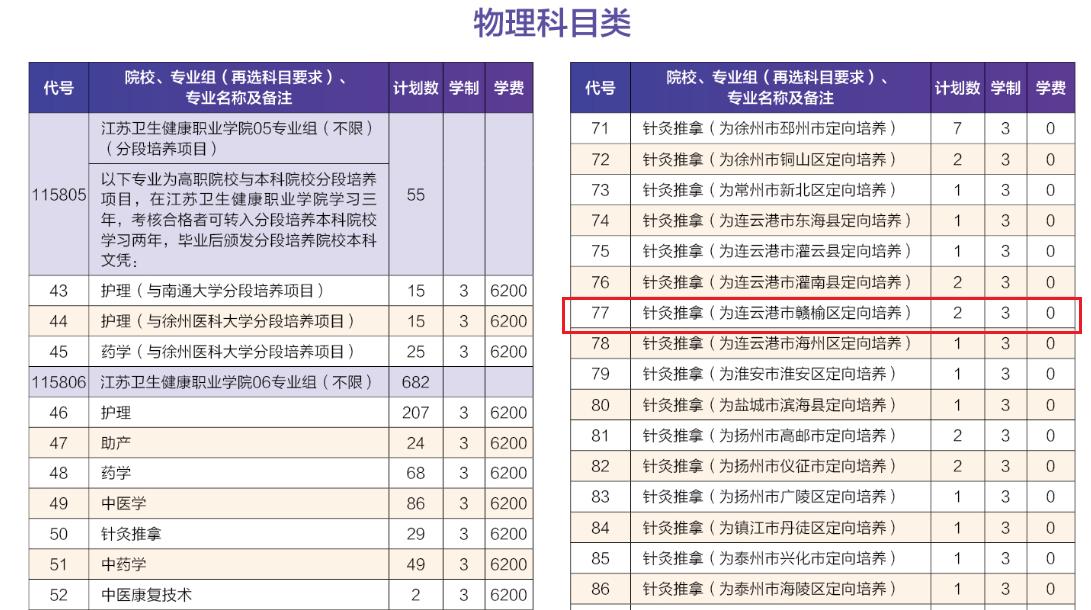The height and width of the screenshot is (610, 1091).
Task: Select 护理（与徐州医科大学分段培养项目）entry
Action: point(229,321)
